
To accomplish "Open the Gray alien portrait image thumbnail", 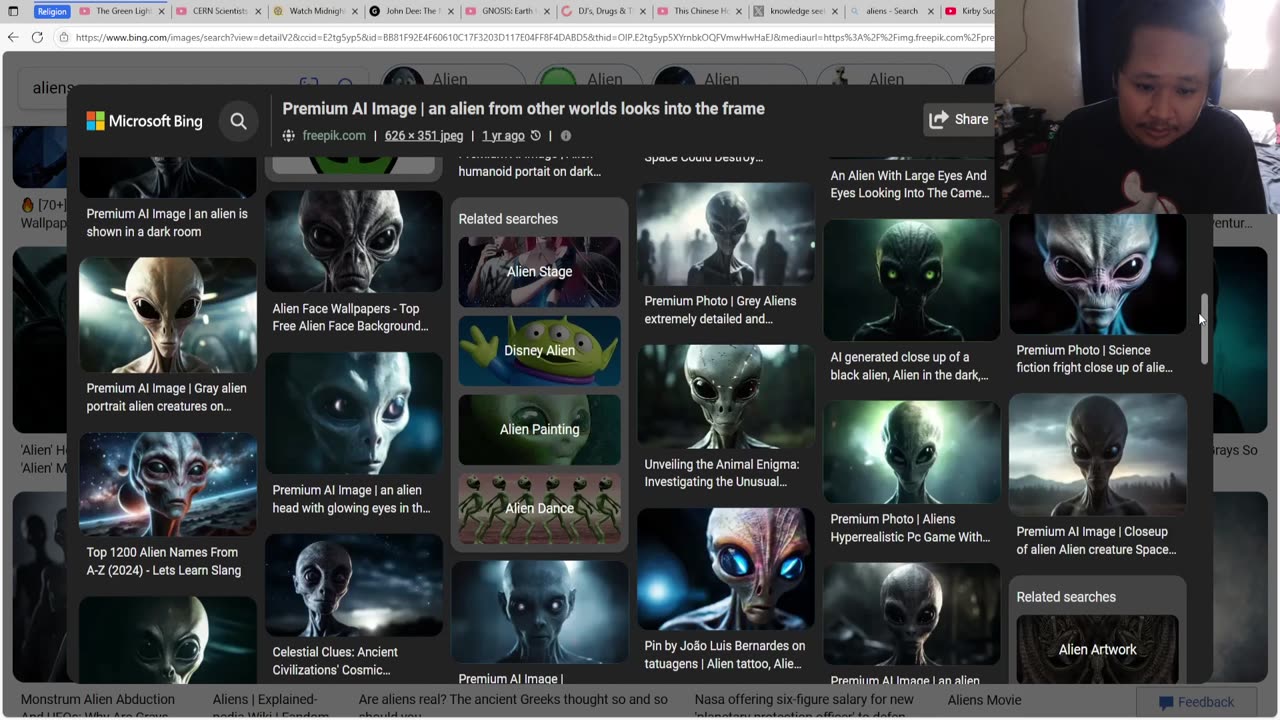I will click(x=168, y=315).
